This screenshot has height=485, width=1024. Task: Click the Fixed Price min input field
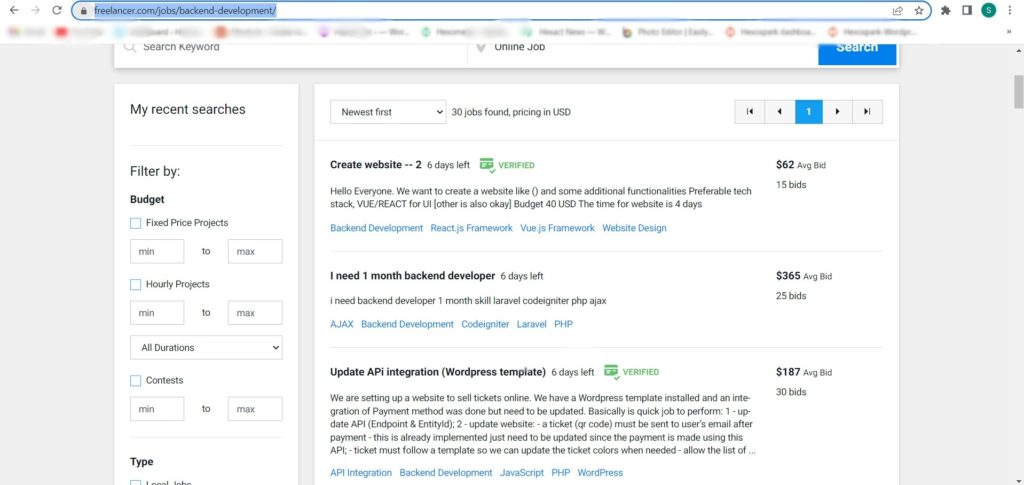157,251
